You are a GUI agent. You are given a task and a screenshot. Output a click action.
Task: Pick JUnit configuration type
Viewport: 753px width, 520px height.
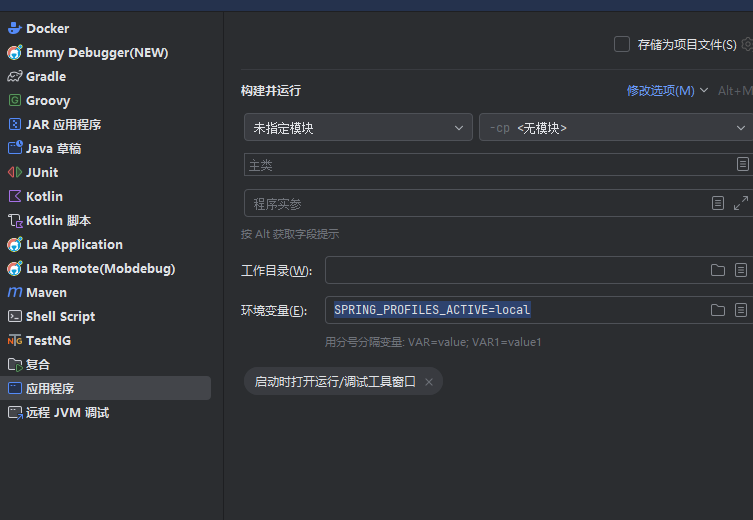106,172
